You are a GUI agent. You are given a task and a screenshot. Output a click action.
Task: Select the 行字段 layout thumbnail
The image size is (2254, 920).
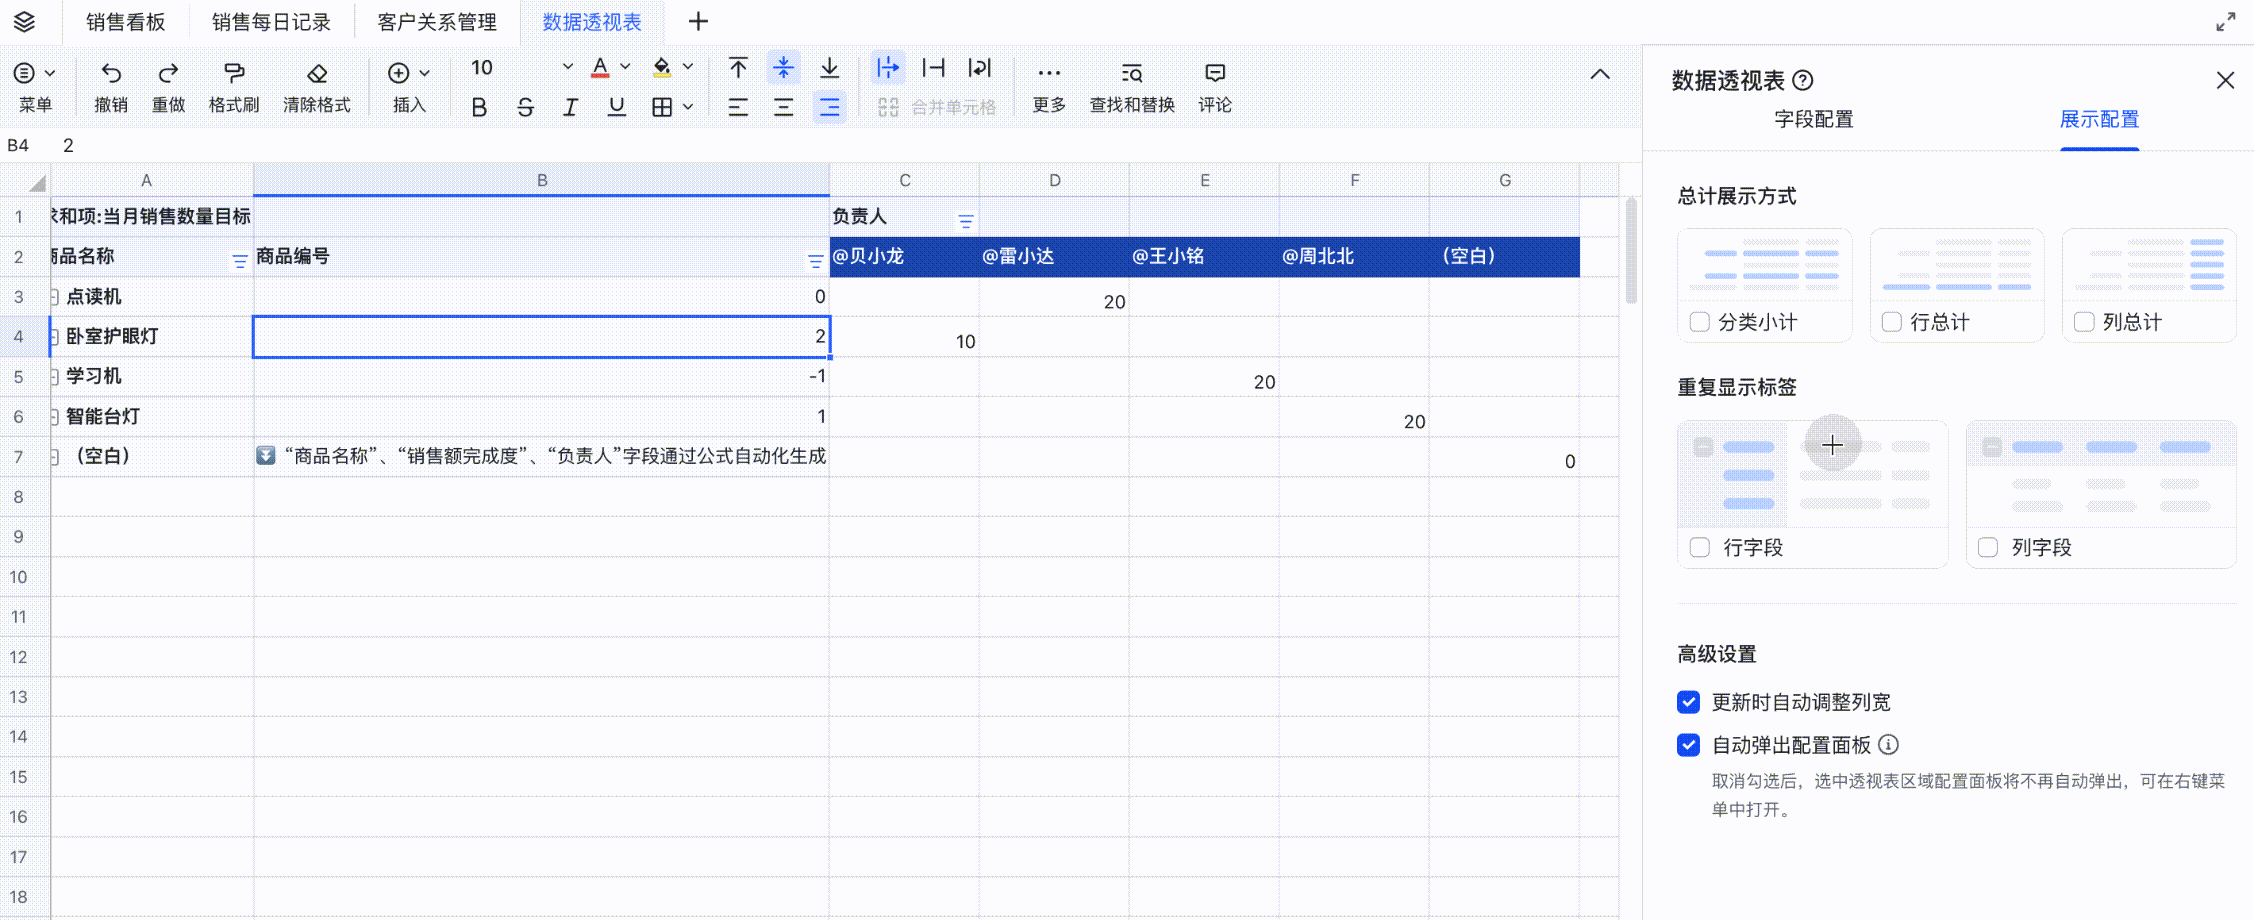click(1812, 475)
